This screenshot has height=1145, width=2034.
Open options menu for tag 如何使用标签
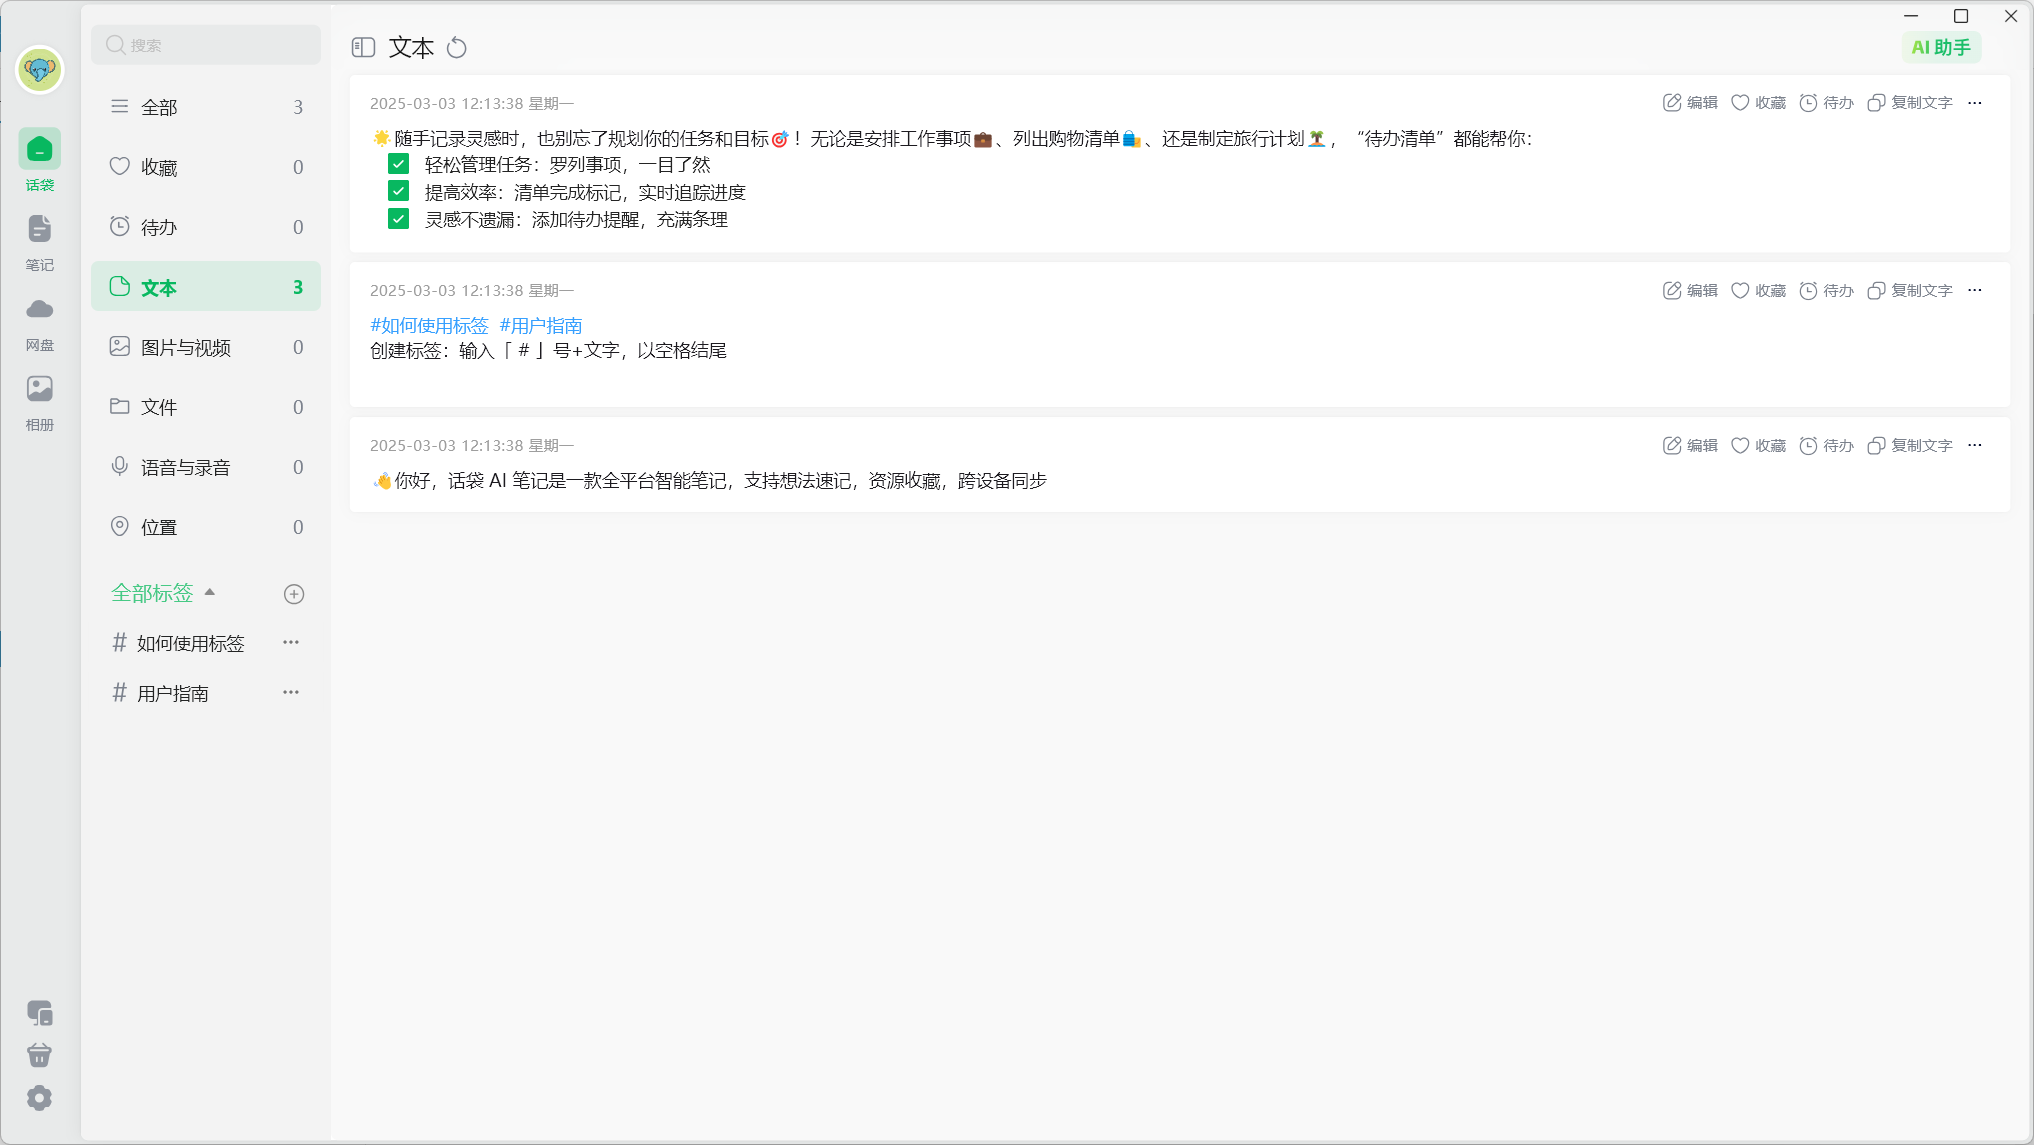[291, 642]
